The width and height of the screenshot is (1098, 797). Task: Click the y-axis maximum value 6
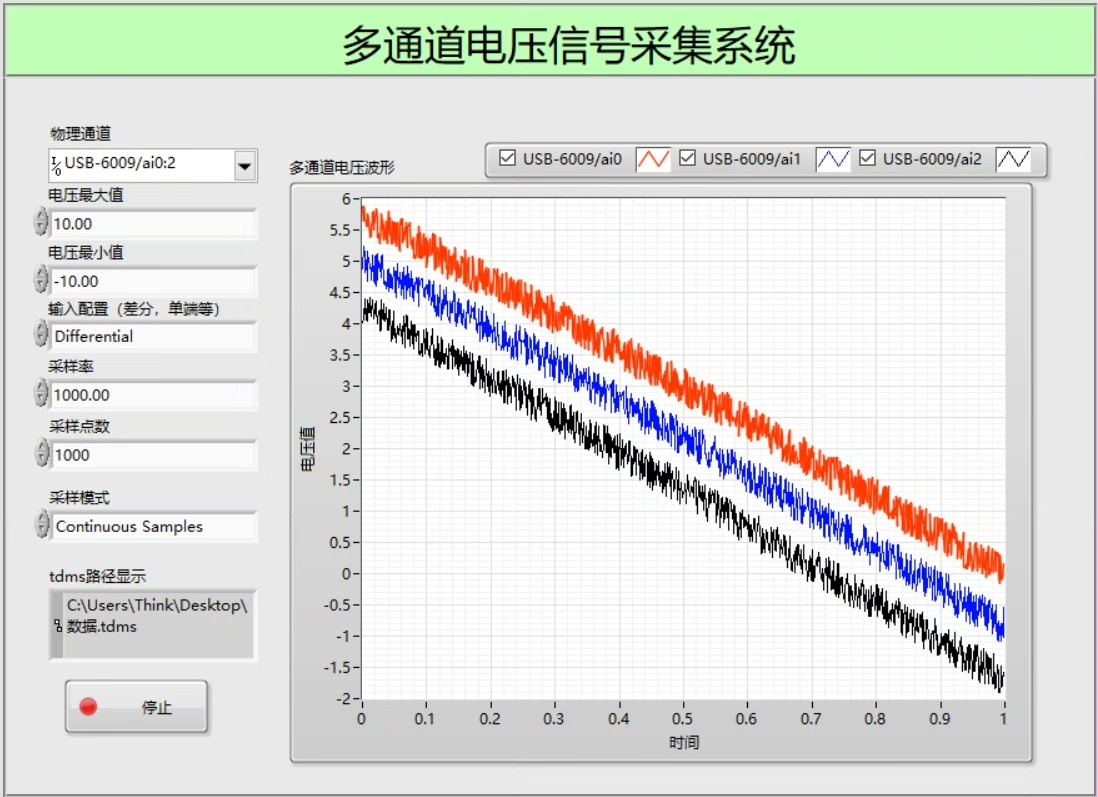click(x=346, y=199)
